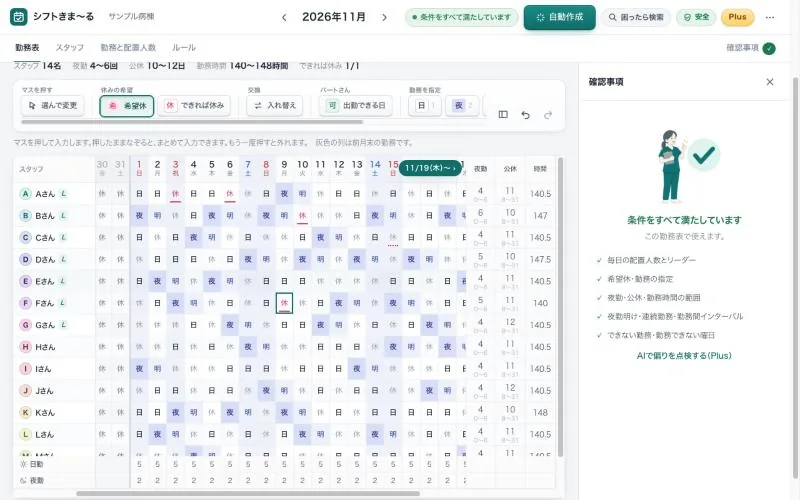The height and width of the screenshot is (500, 800).
Task: Open the AIで偏りを点検する(Plus) link
Action: coord(684,356)
